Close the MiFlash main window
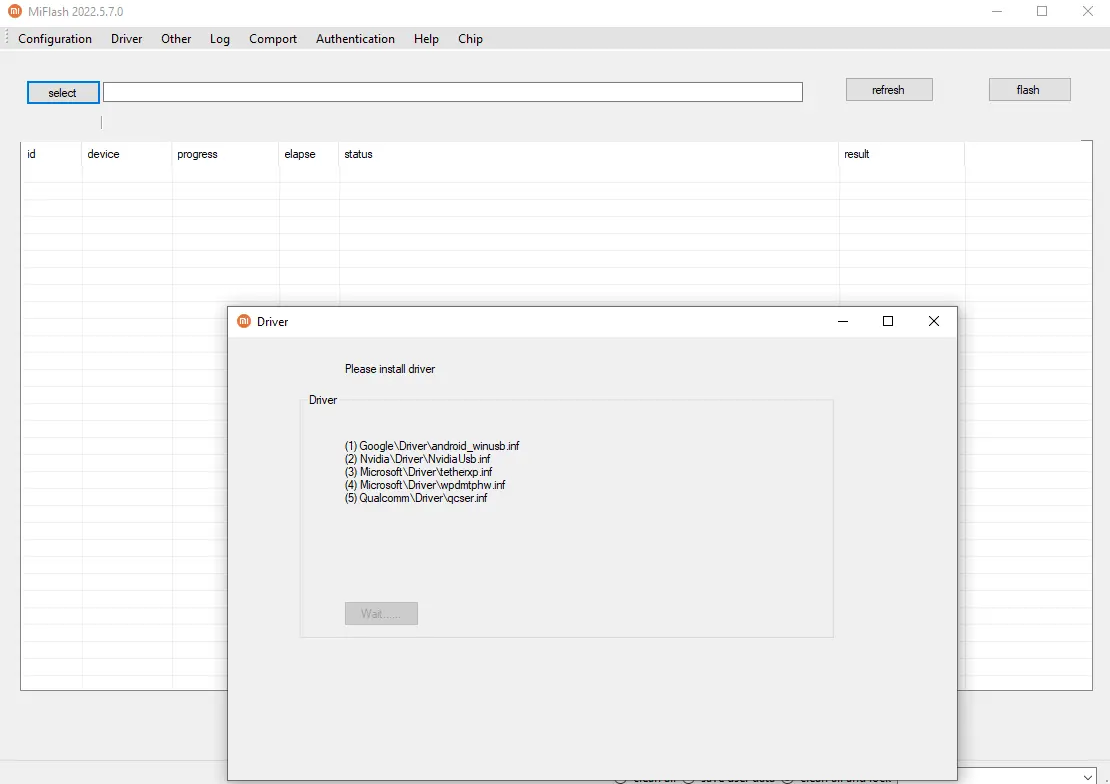 [x=1088, y=11]
